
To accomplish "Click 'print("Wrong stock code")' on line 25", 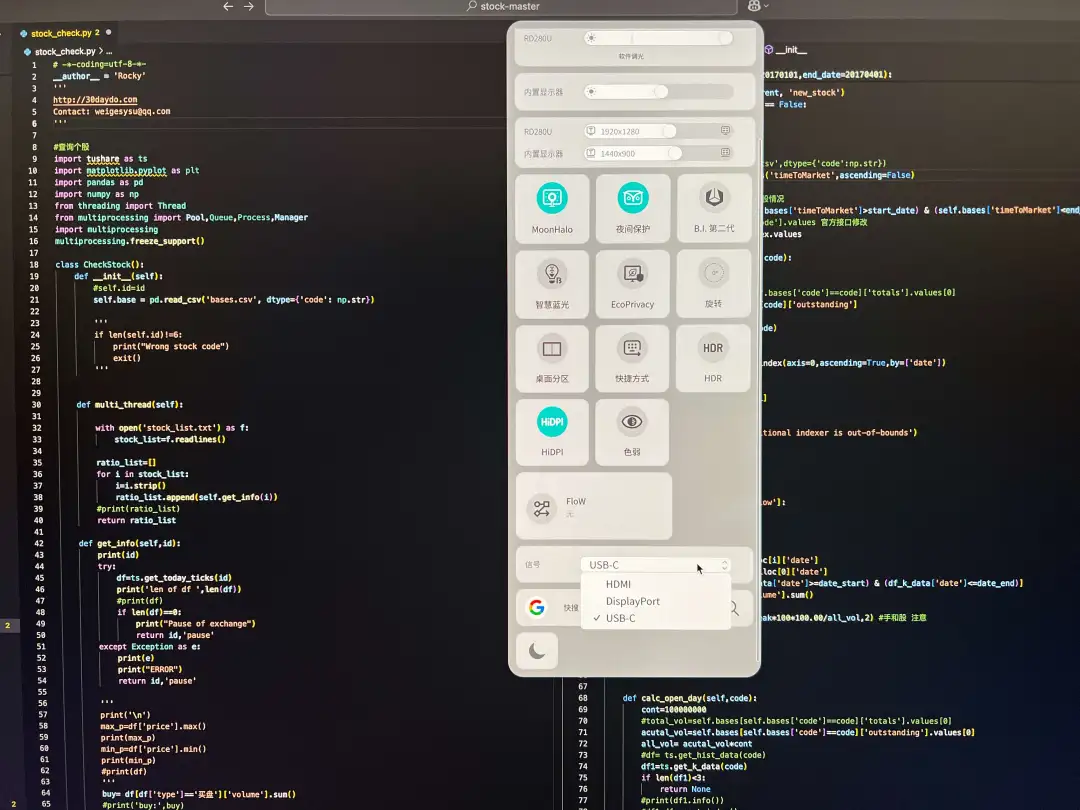I will pyautogui.click(x=171, y=346).
